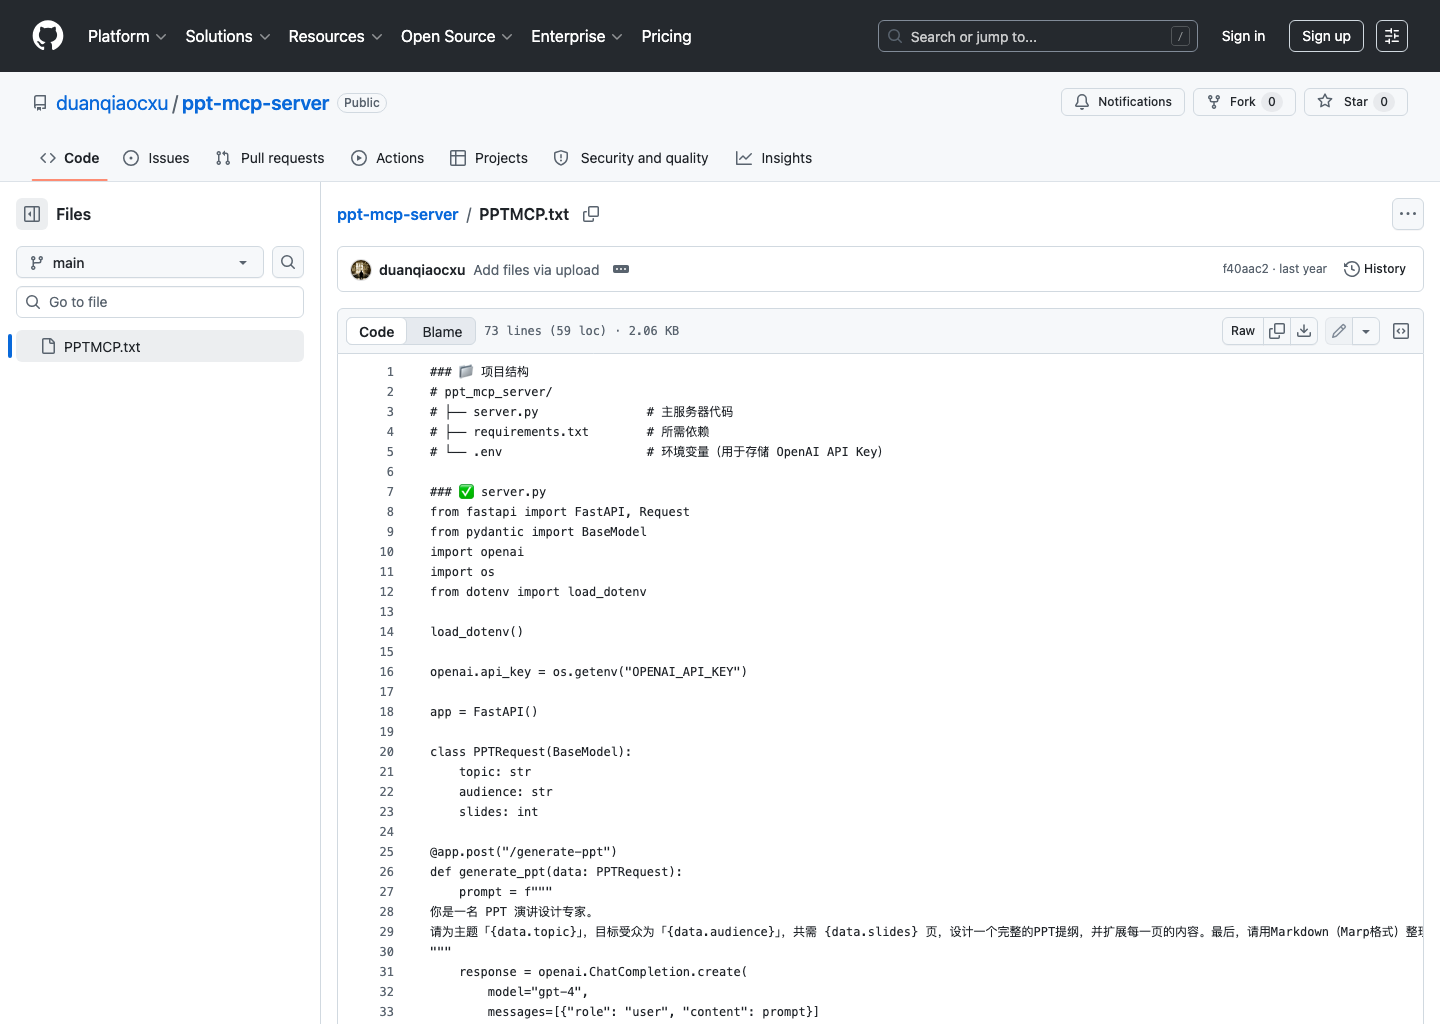Select line number 7
This screenshot has height=1024, width=1440.
(390, 492)
